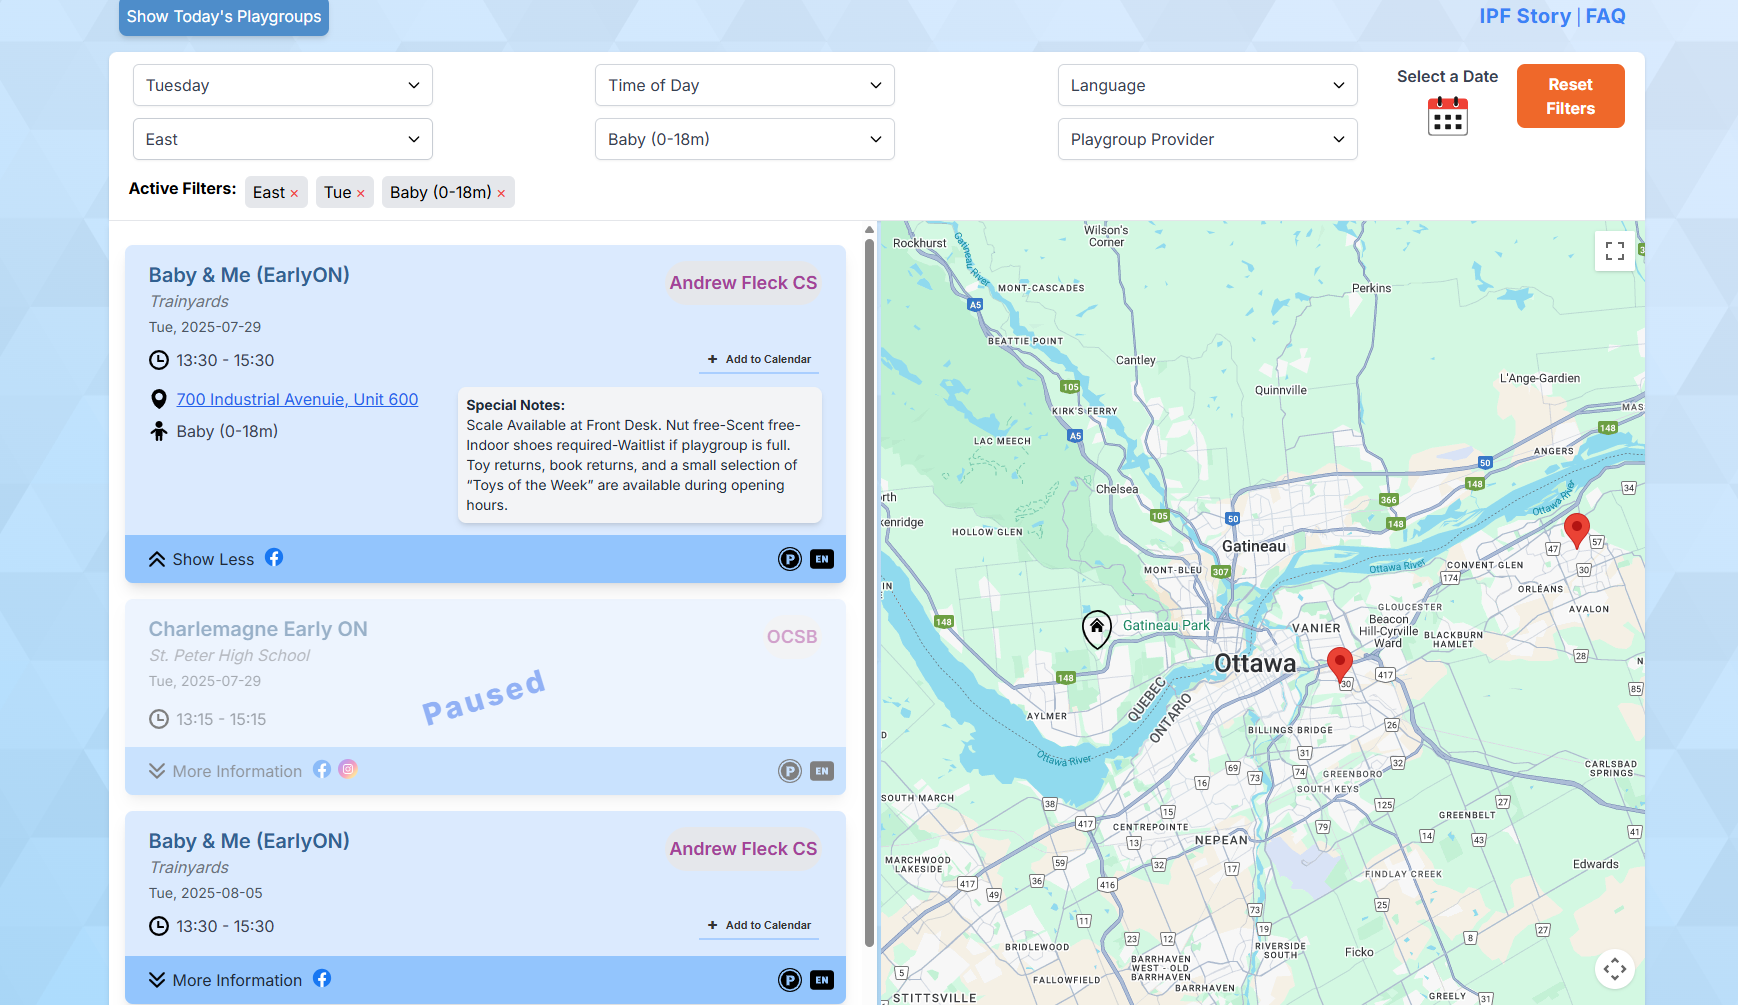Open the Language dropdown
Image resolution: width=1738 pixels, height=1005 pixels.
coord(1208,85)
